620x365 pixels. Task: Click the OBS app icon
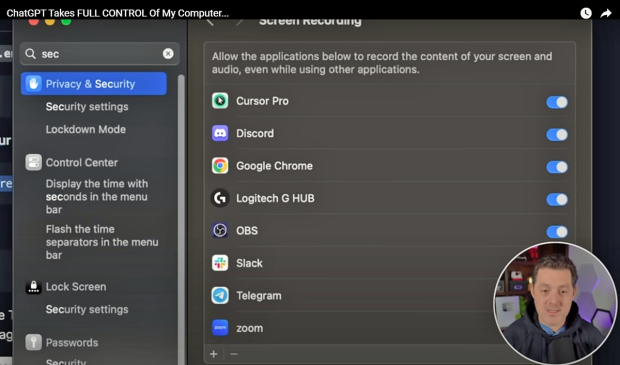[220, 231]
